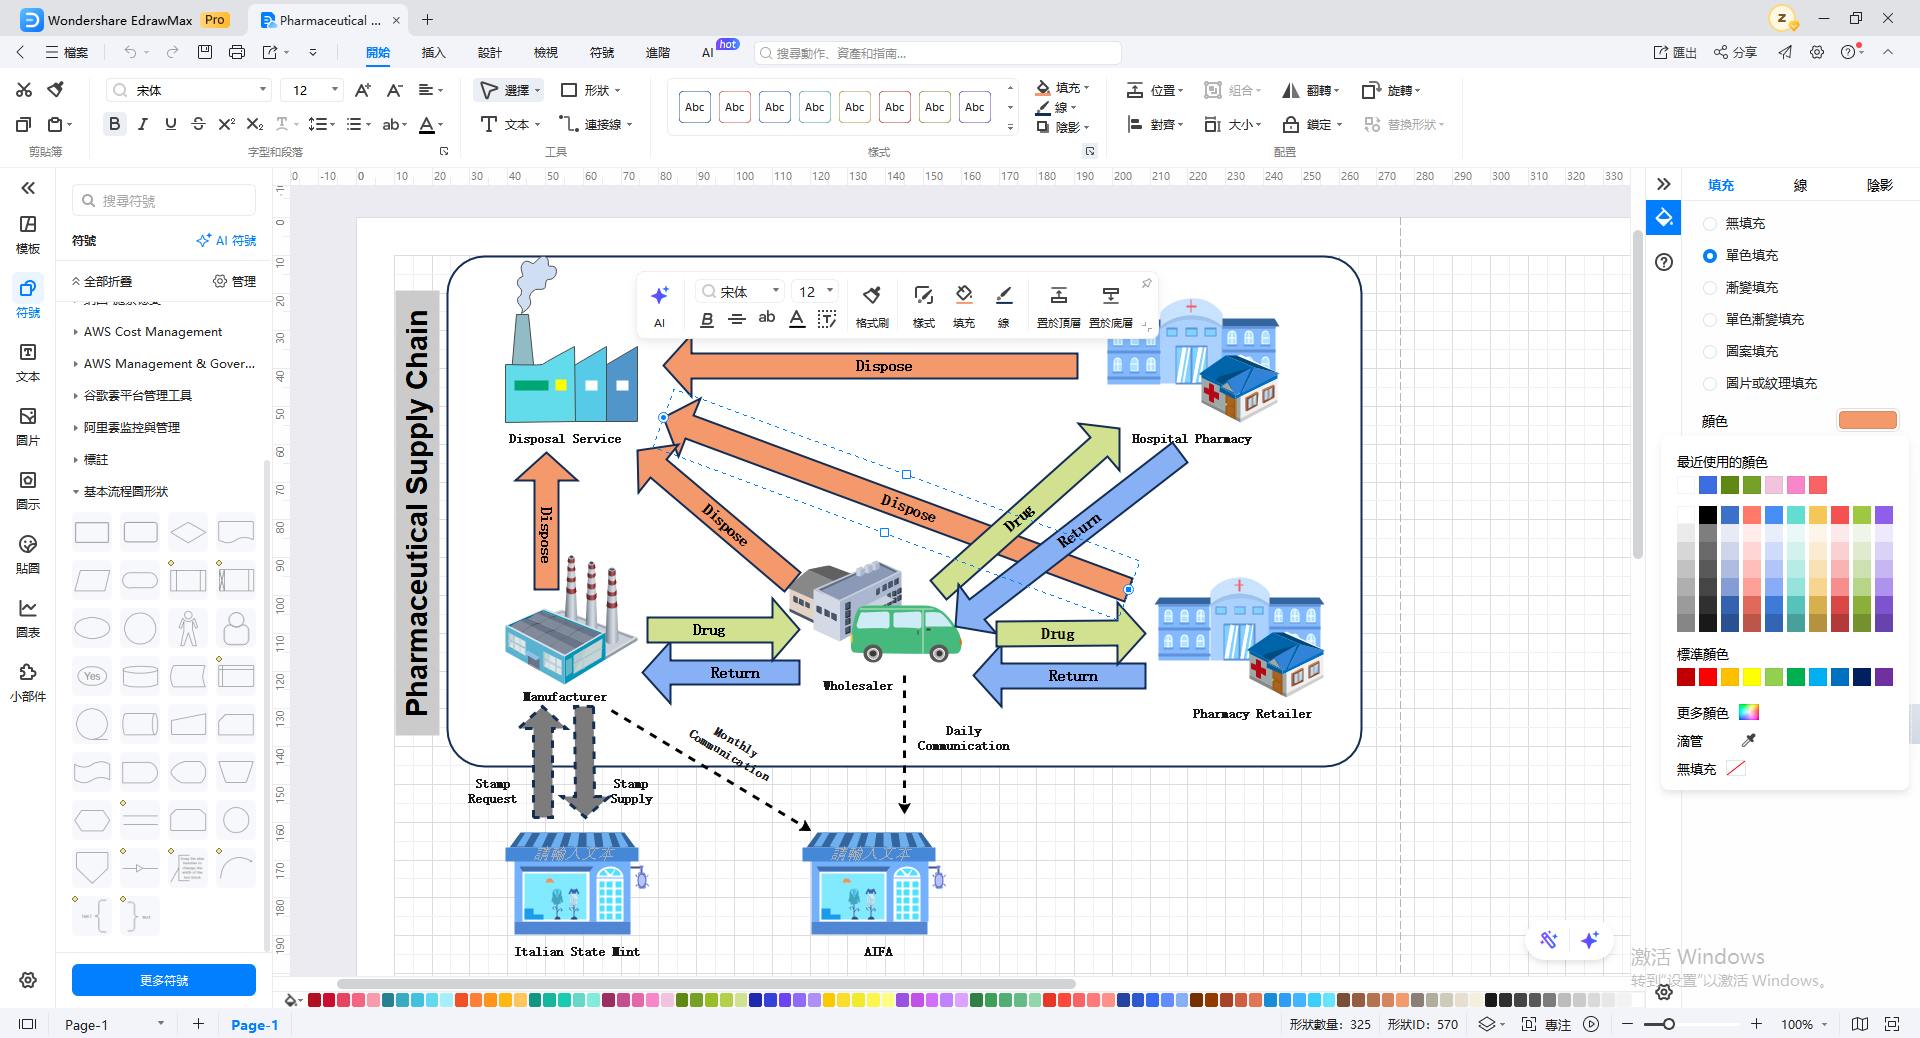
Task: Open the font size dropdown in ribbon
Action: click(335, 90)
